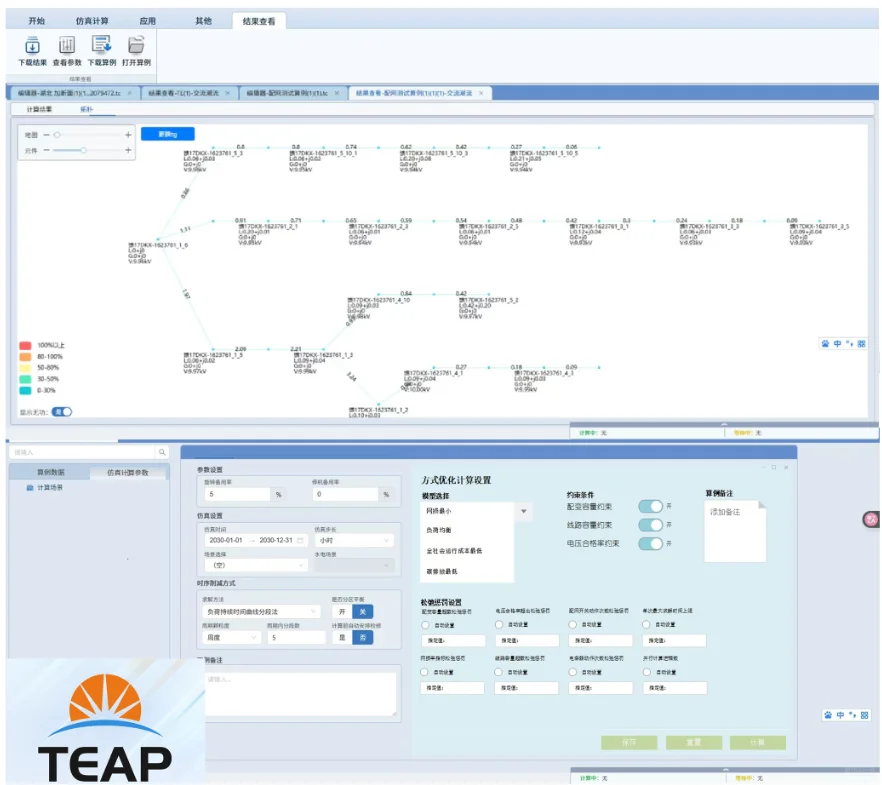Collapse the 模型选择 dropdown arrow
This screenshot has height=785, width=882.
point(524,511)
